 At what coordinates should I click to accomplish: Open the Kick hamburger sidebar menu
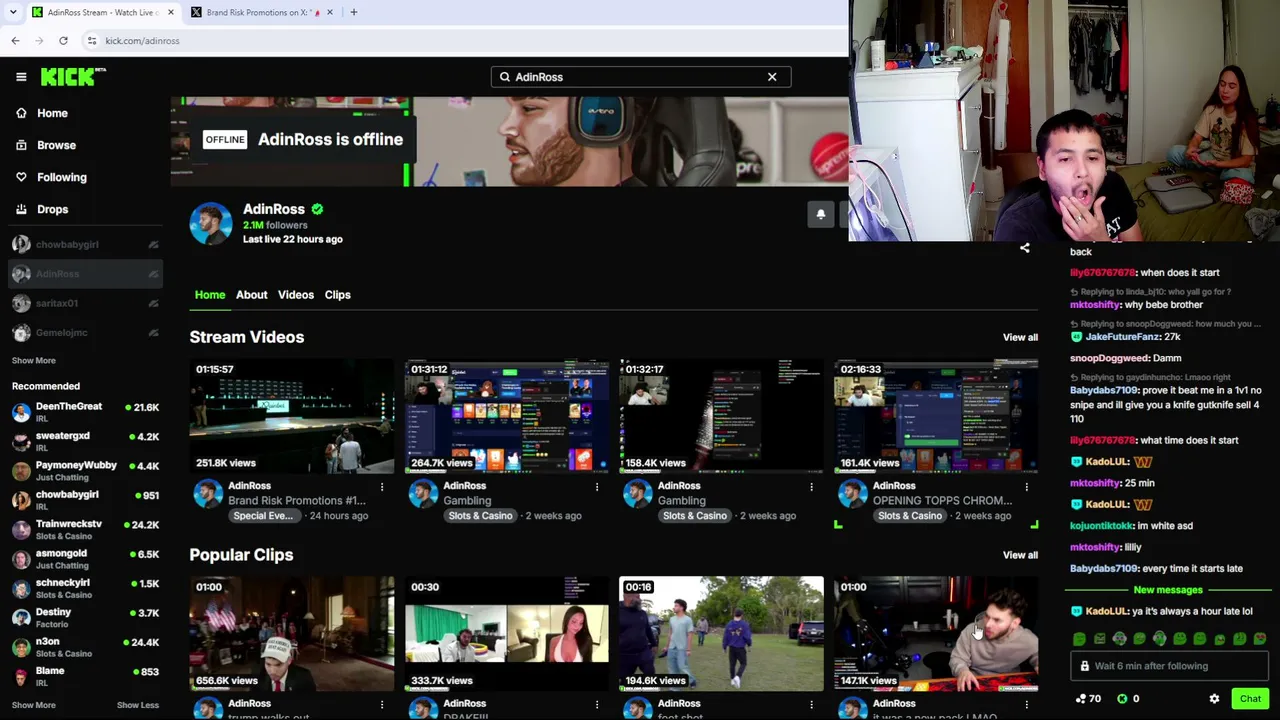tap(21, 77)
